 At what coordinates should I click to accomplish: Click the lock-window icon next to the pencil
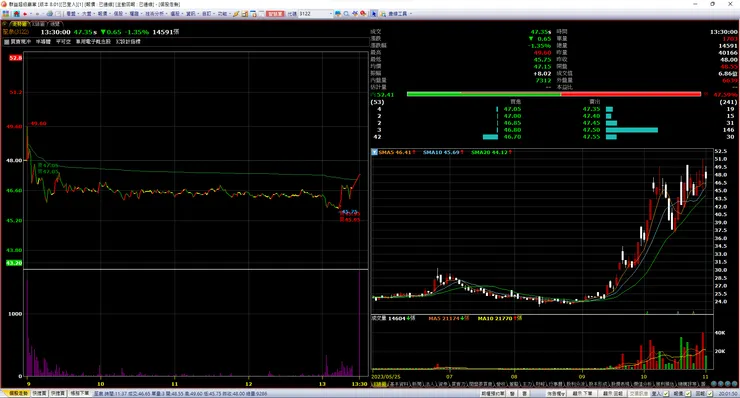tap(244, 14)
